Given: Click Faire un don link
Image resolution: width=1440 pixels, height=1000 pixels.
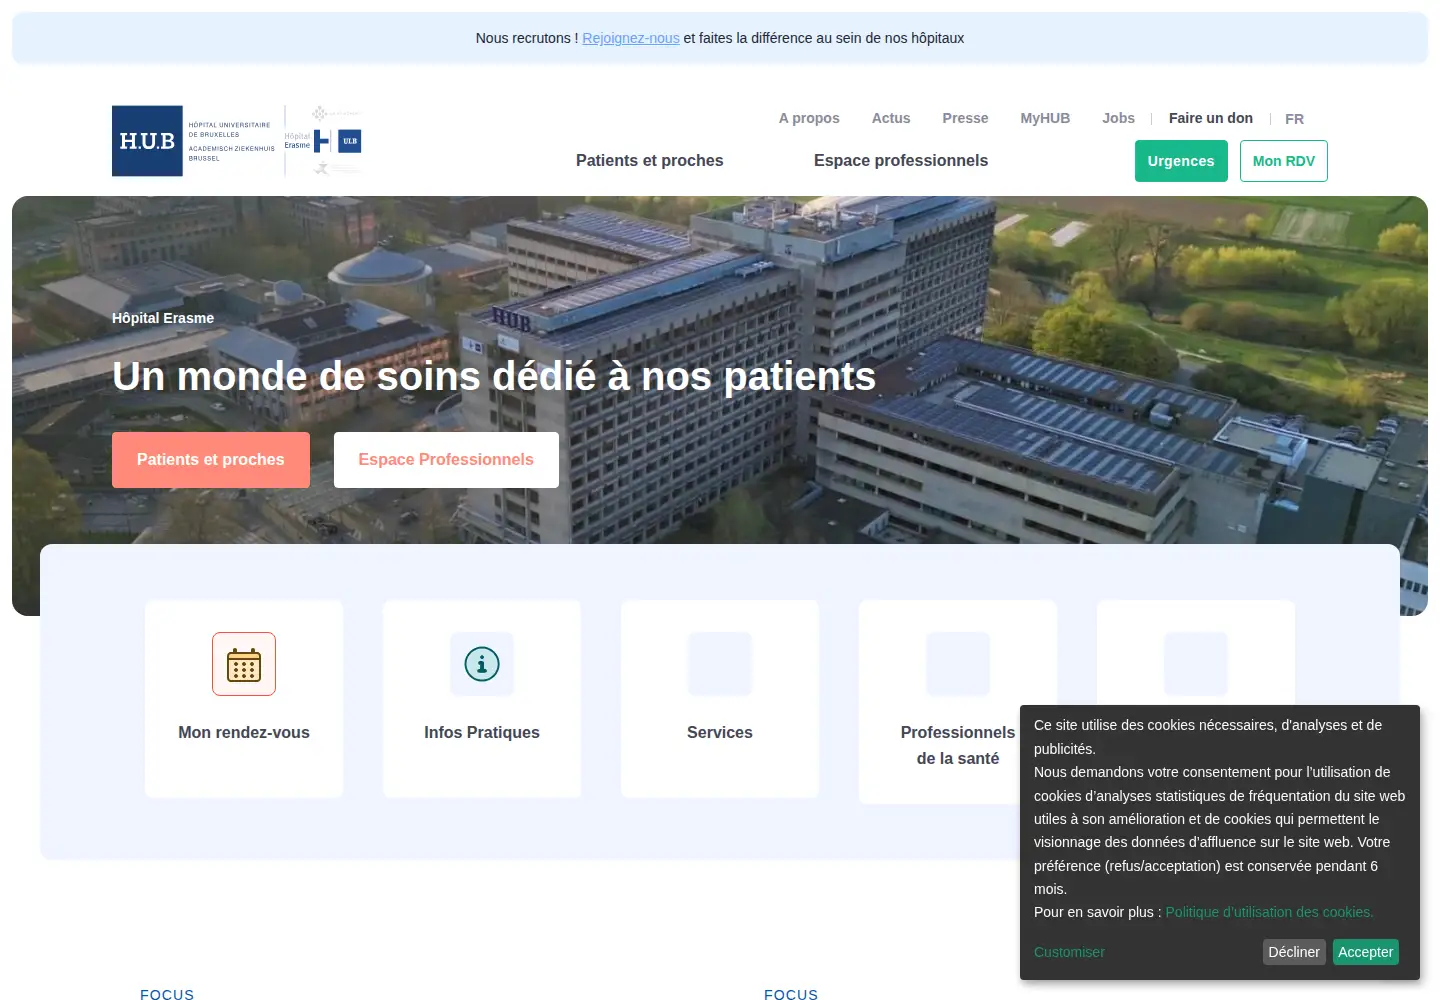Looking at the screenshot, I should (1211, 118).
